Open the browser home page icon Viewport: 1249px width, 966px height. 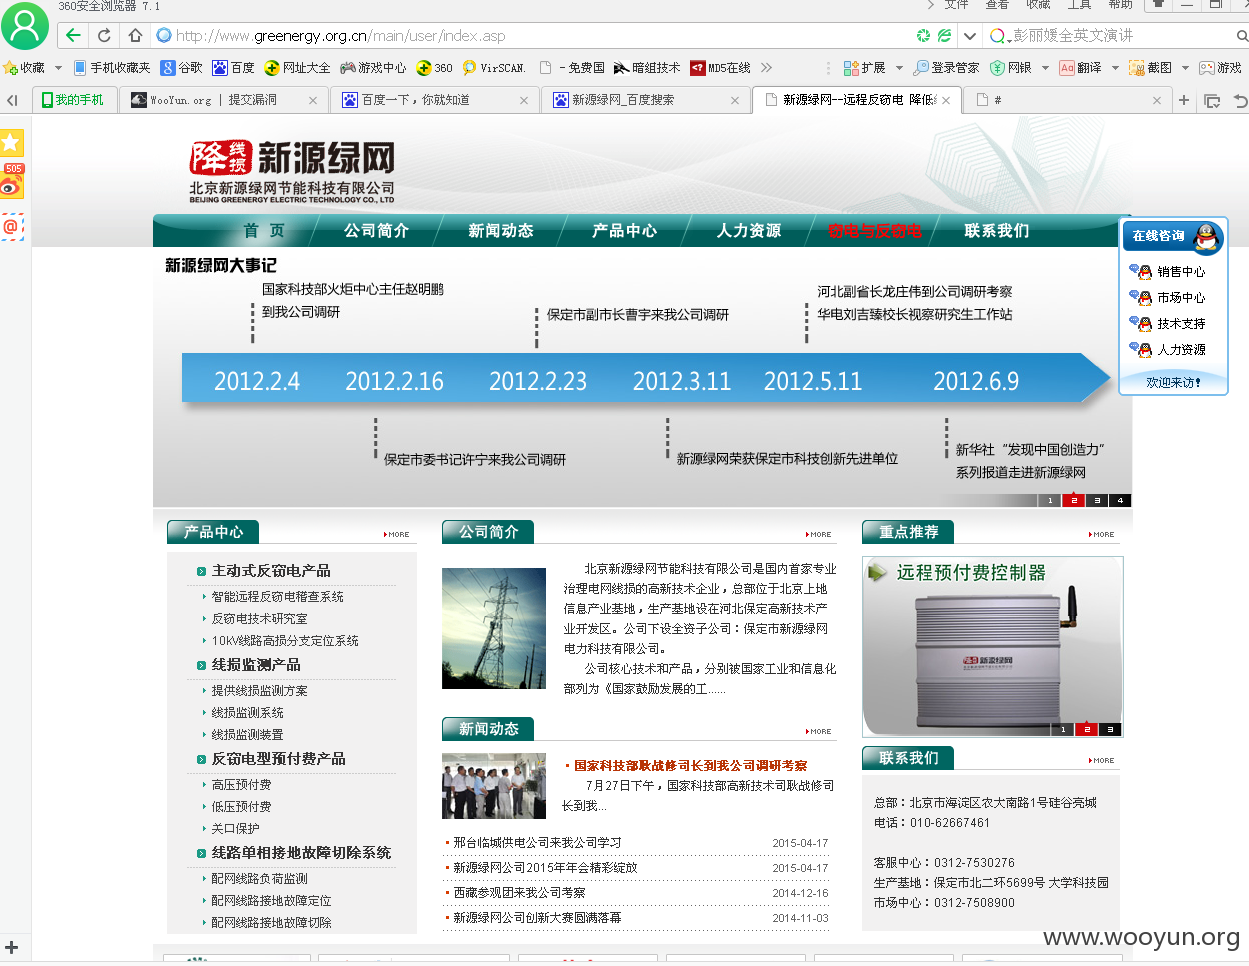pyautogui.click(x=135, y=35)
